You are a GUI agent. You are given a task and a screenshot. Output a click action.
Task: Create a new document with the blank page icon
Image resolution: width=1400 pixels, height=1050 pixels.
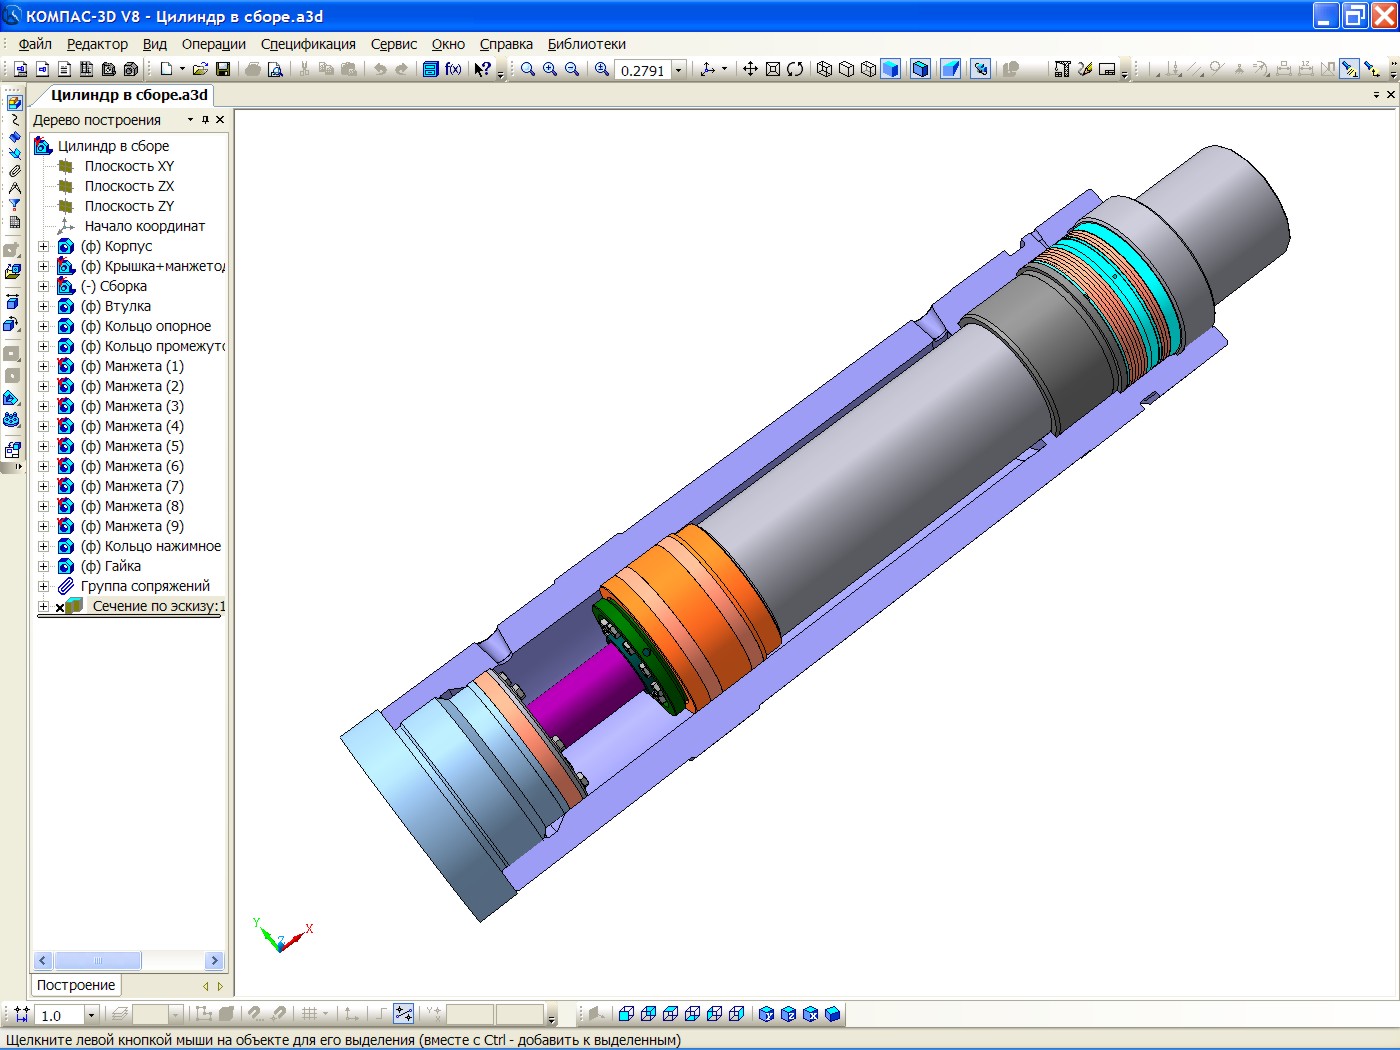click(166, 69)
